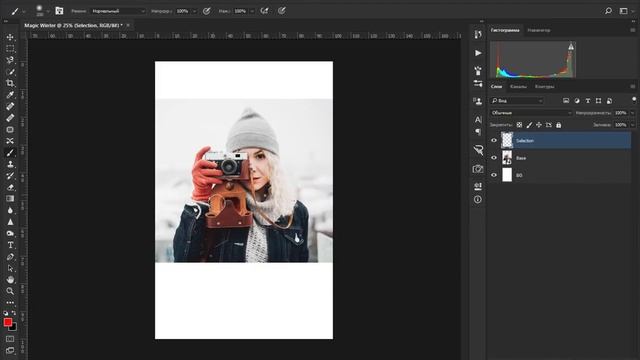Hide the Base layer
This screenshot has height=360, width=640.
pyautogui.click(x=494, y=158)
